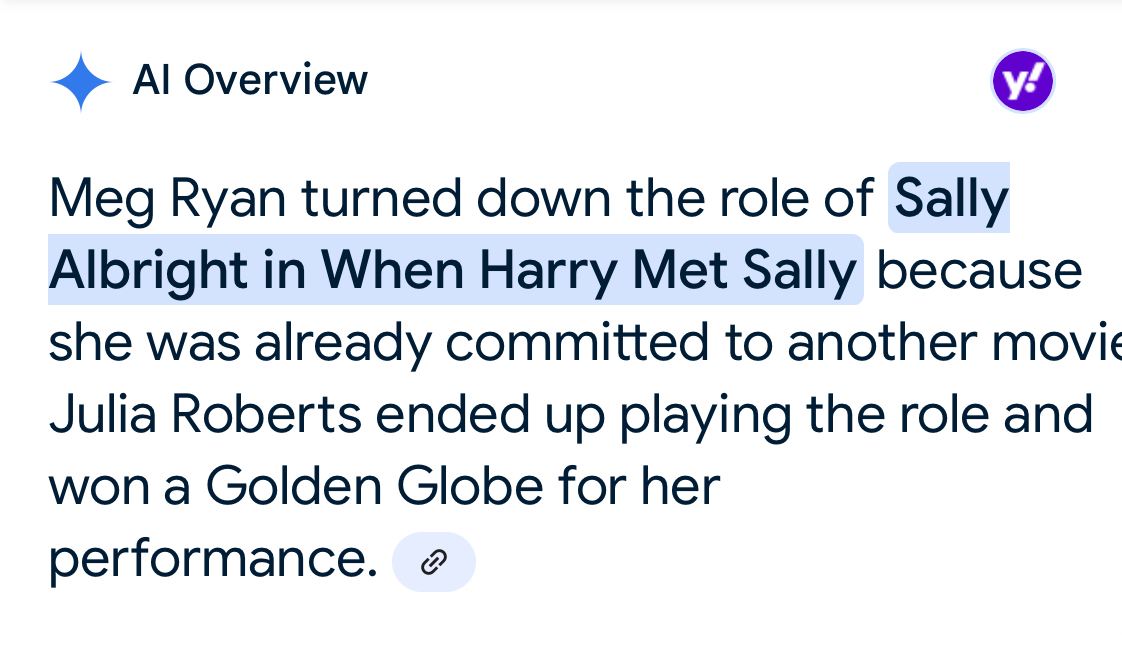Open the Yahoo source icon

click(x=1022, y=82)
